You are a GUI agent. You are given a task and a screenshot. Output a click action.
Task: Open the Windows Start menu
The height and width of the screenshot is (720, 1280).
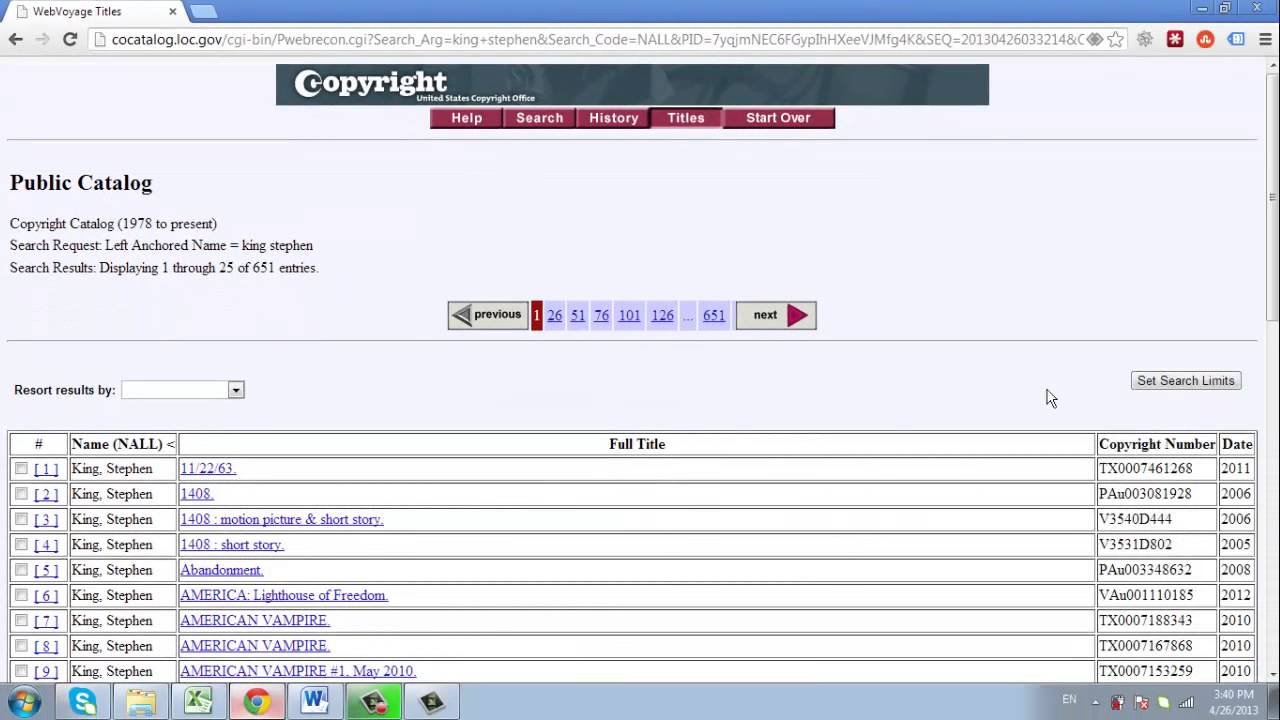pyautogui.click(x=24, y=702)
